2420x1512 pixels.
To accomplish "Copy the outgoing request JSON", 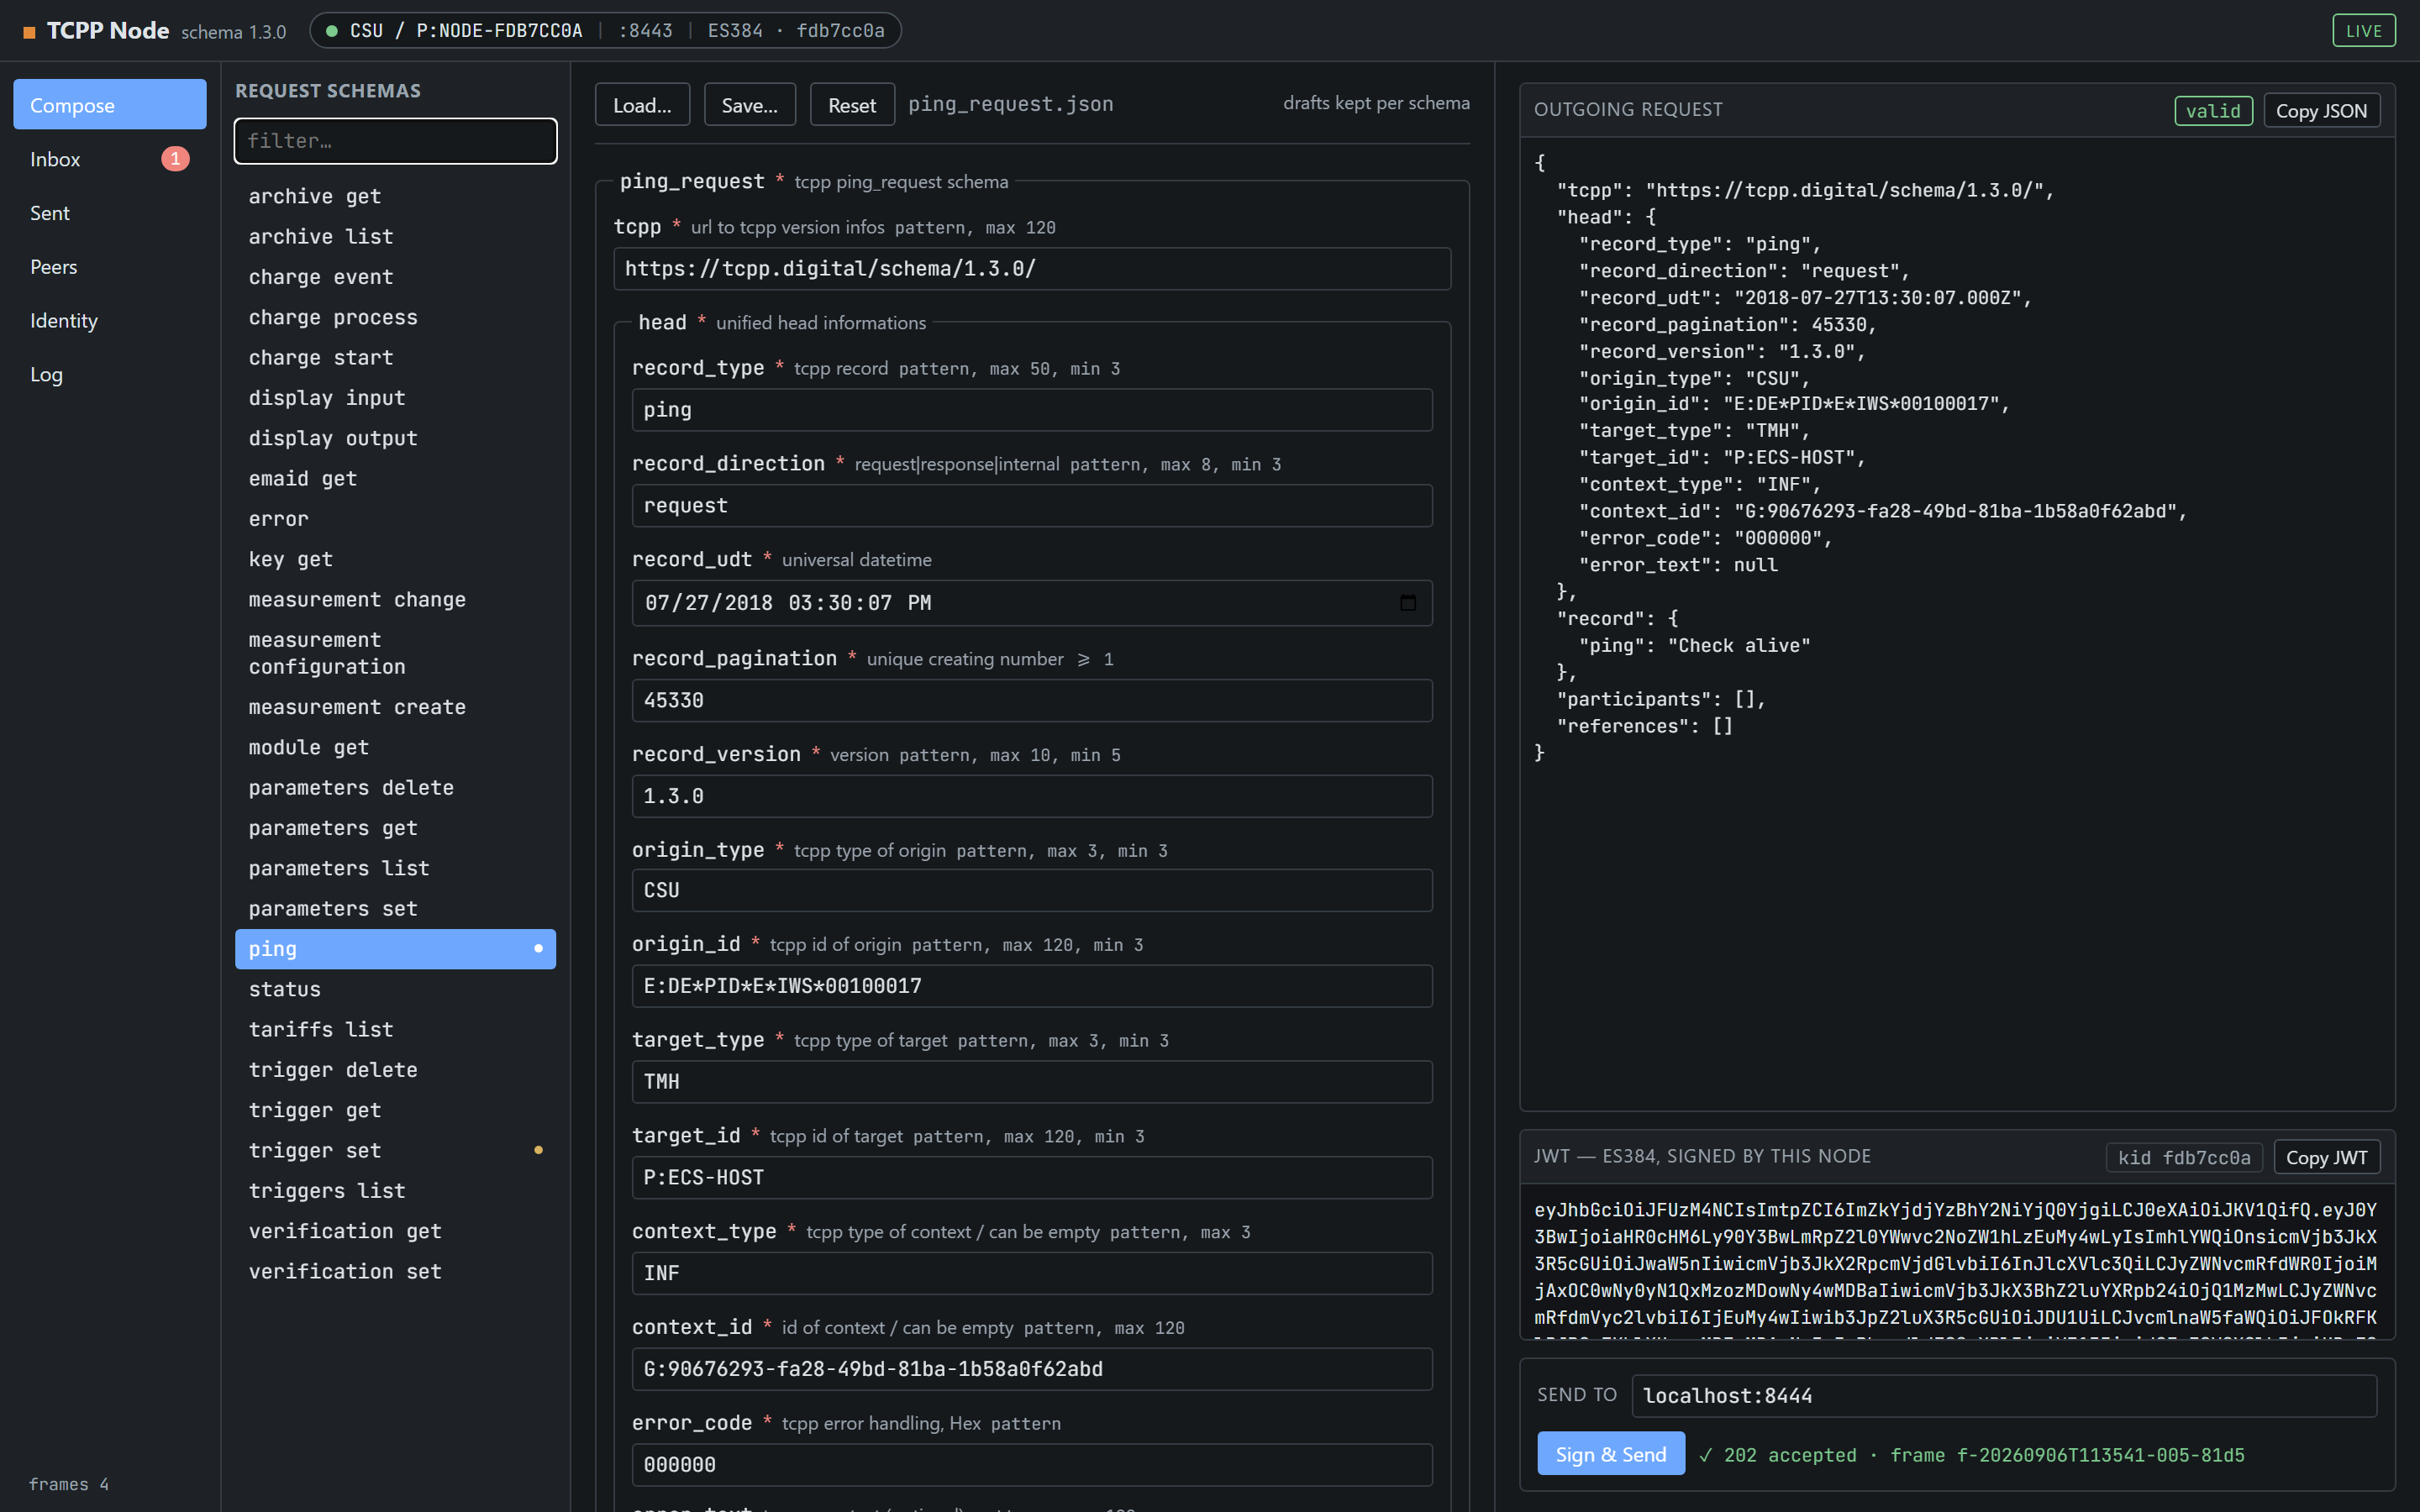I will tap(2320, 111).
